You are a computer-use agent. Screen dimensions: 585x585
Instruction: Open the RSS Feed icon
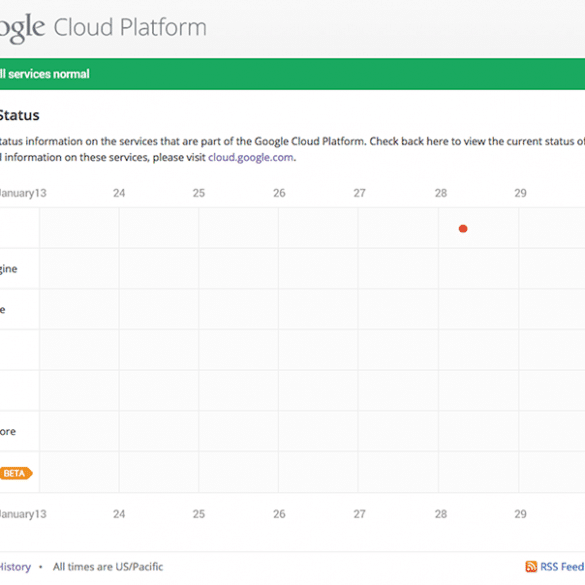pos(531,566)
